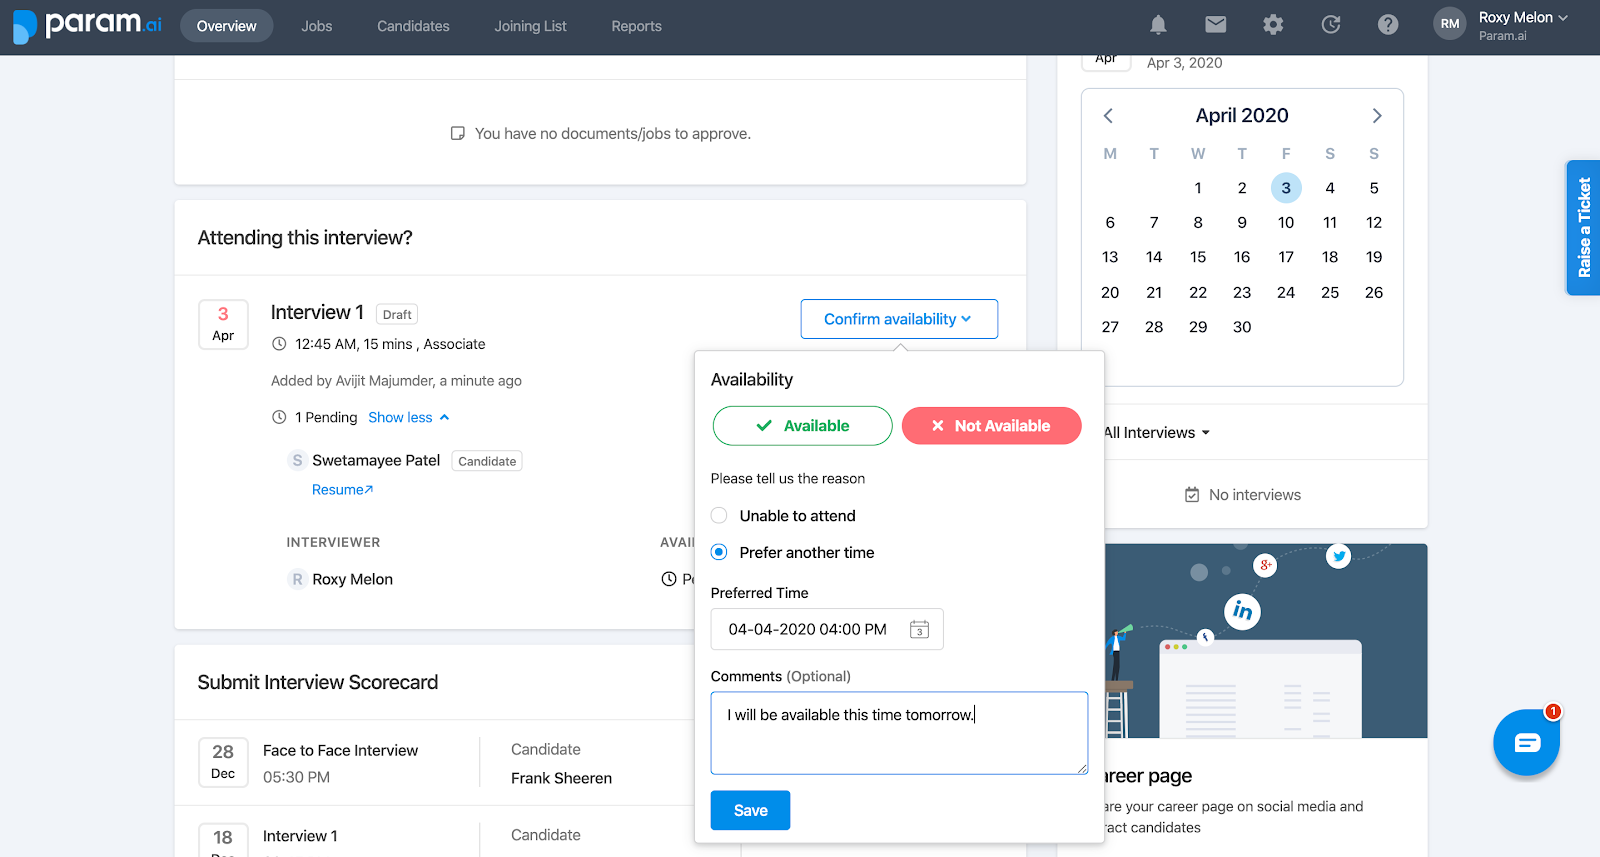Click the clock icon beside 12:45 AM
This screenshot has width=1600, height=857.
(x=279, y=344)
